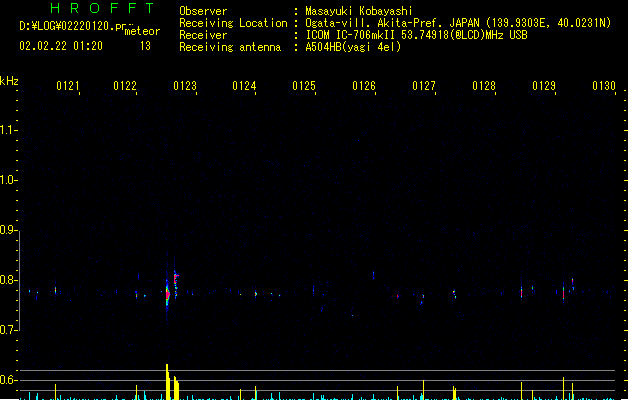The image size is (629, 400).
Task: Click the large meteor echo before the 0123 marker
Action: 168,294
